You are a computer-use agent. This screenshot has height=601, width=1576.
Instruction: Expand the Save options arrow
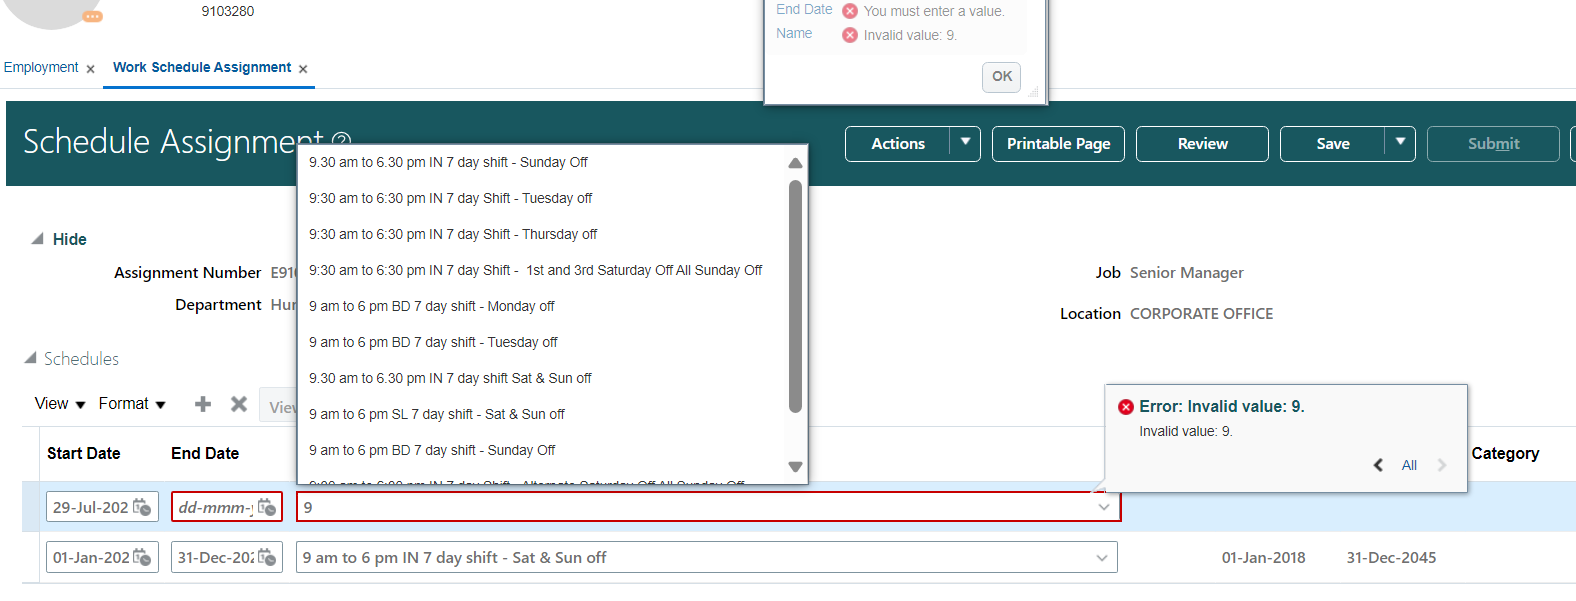[x=1400, y=143]
